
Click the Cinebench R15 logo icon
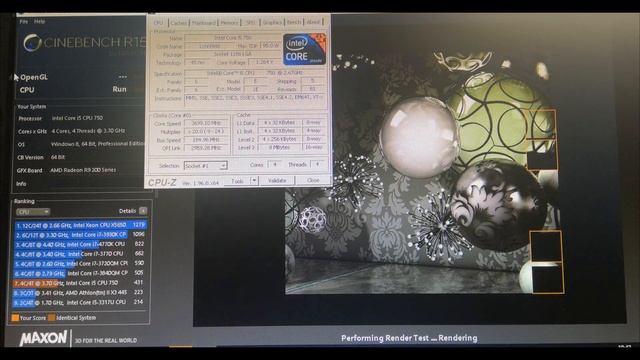[32, 43]
